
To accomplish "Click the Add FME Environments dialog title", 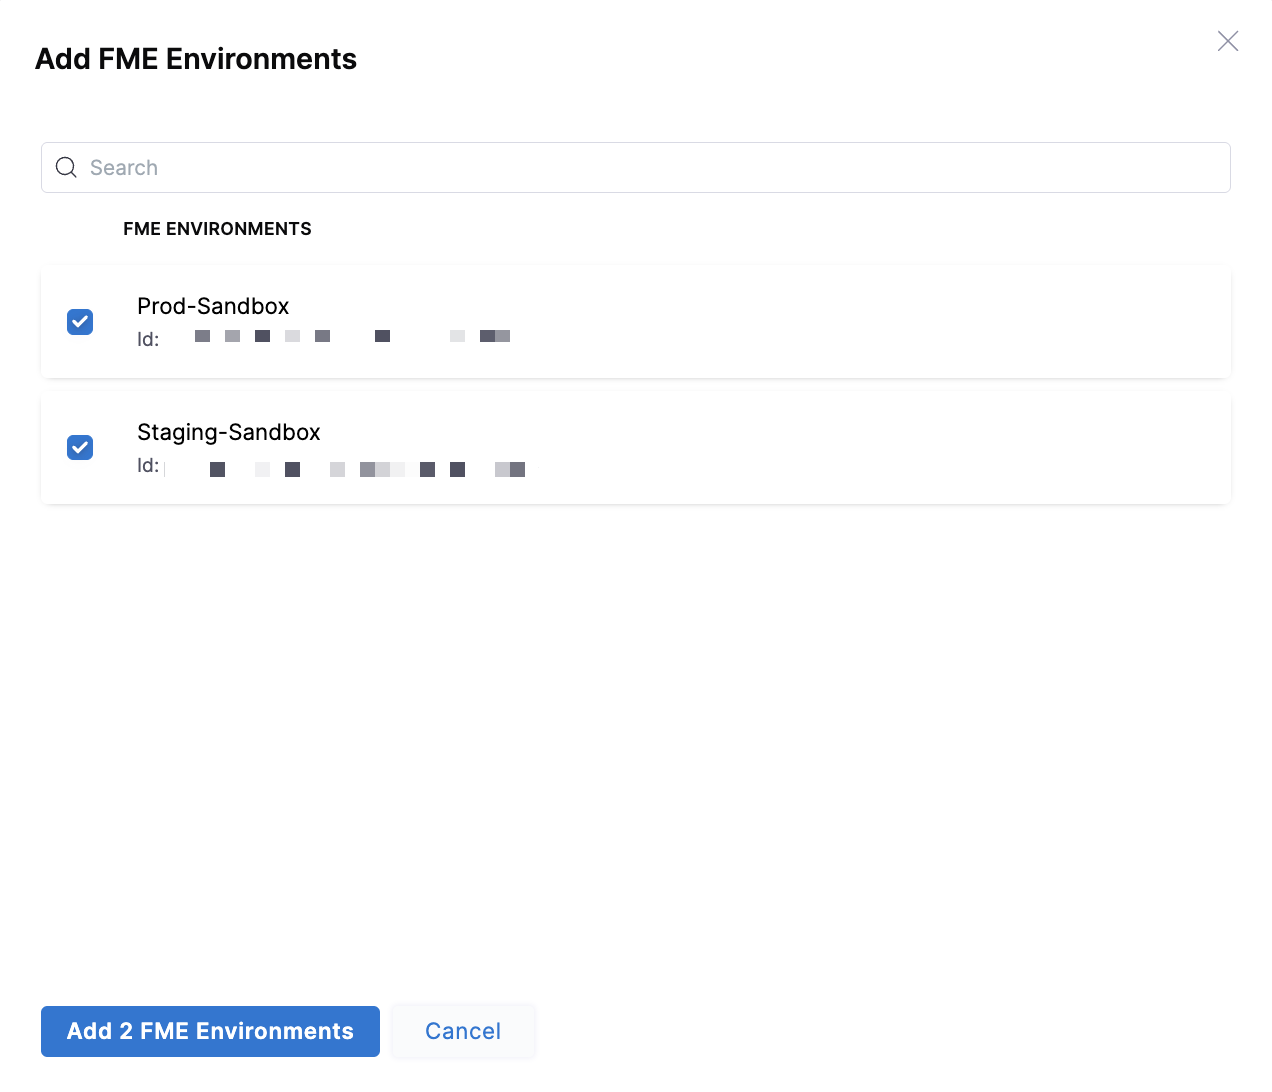I will pos(196,59).
